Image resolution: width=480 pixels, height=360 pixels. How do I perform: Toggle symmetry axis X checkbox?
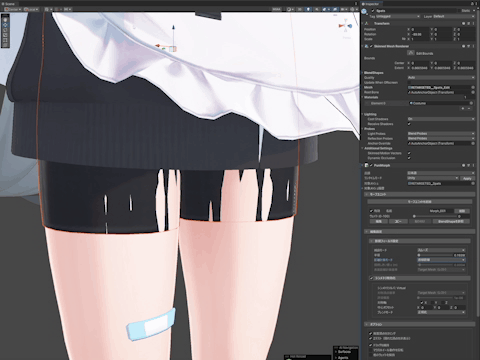422,303
